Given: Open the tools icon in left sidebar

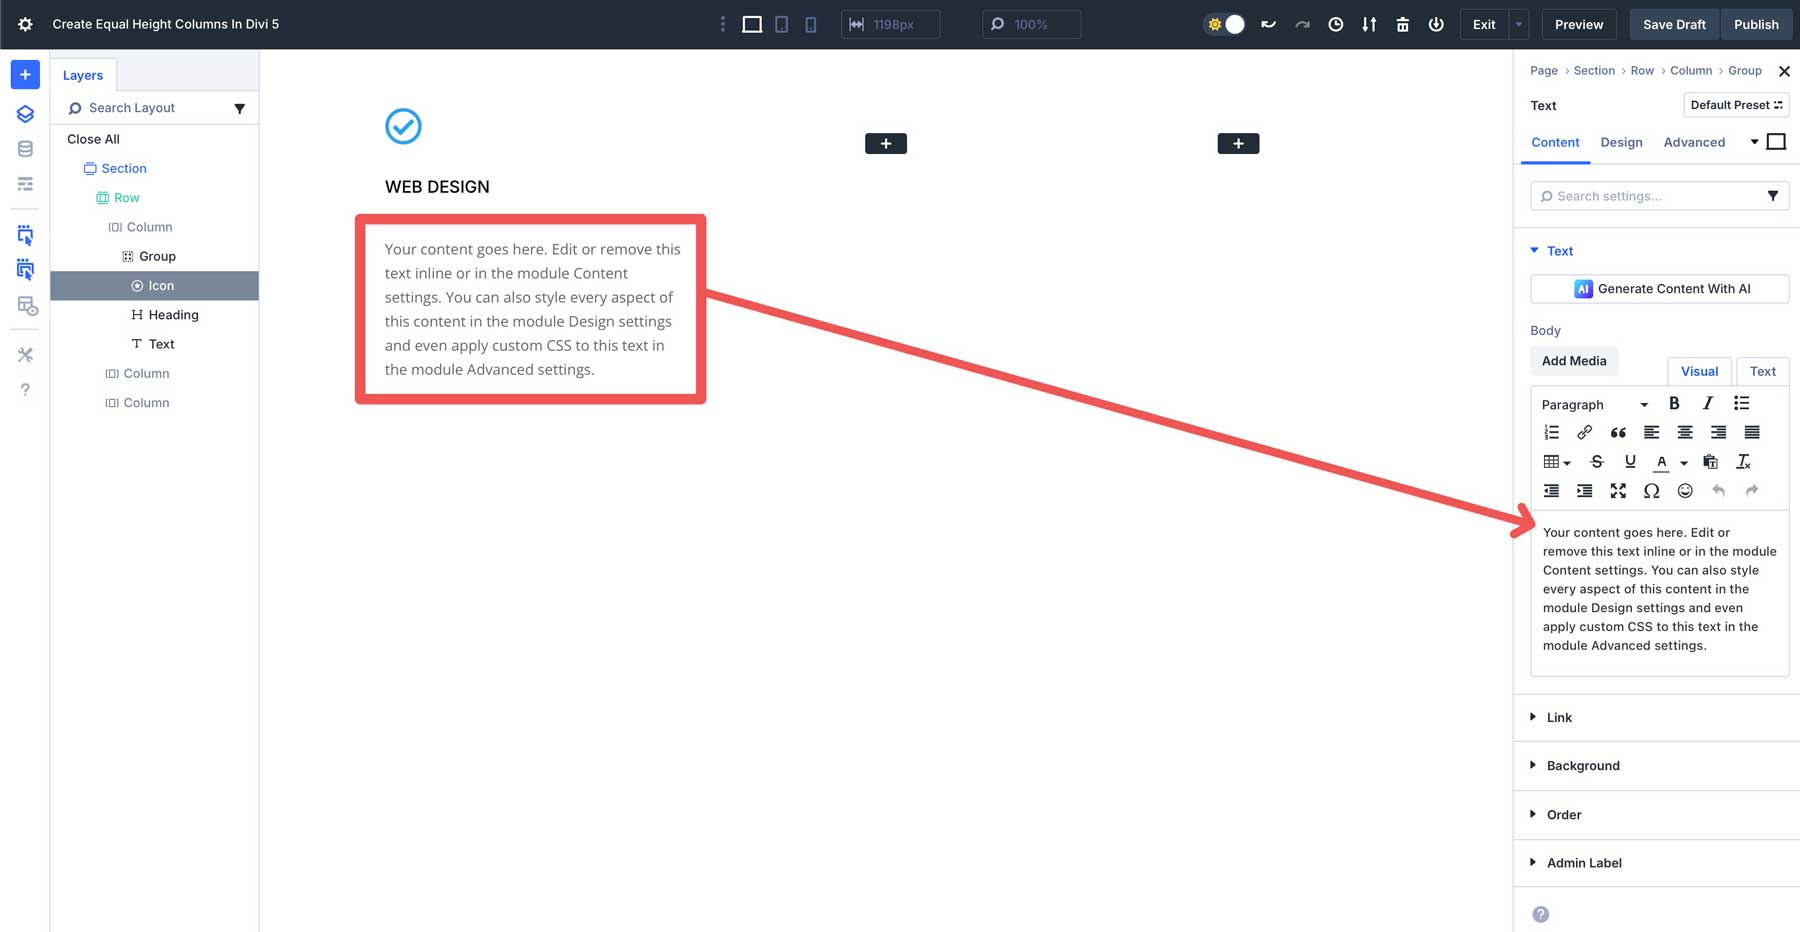Looking at the screenshot, I should point(25,355).
